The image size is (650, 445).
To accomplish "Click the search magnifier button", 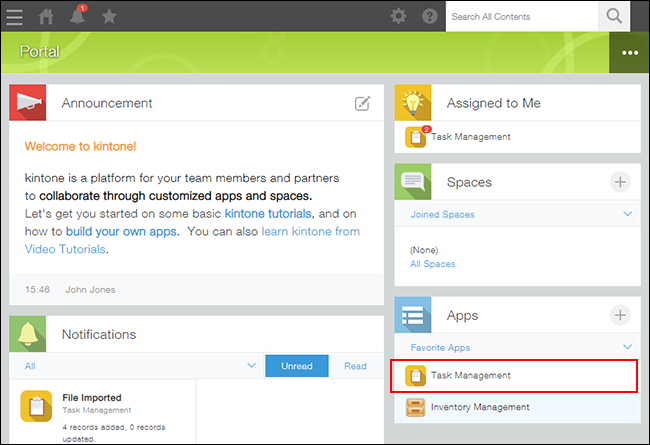I will click(x=615, y=16).
